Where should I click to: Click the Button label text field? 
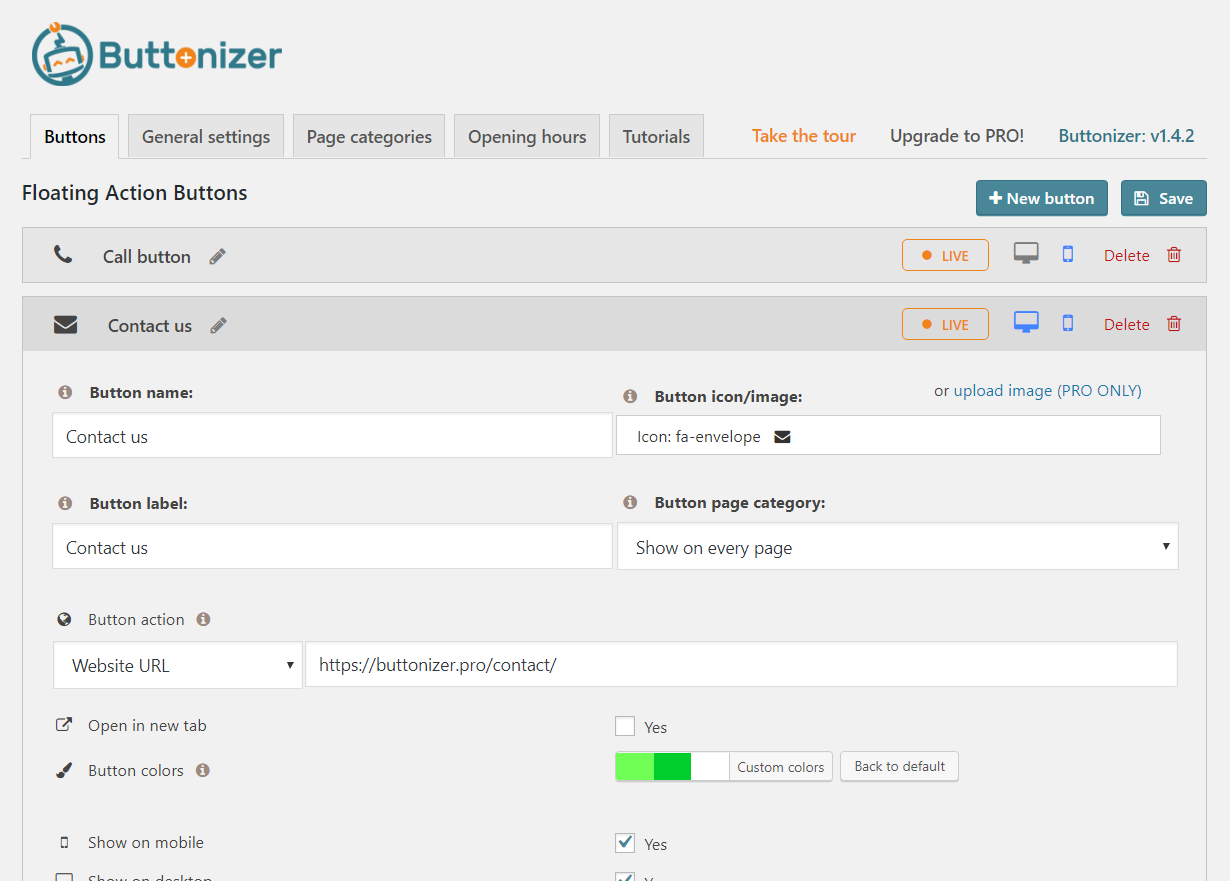click(x=332, y=547)
